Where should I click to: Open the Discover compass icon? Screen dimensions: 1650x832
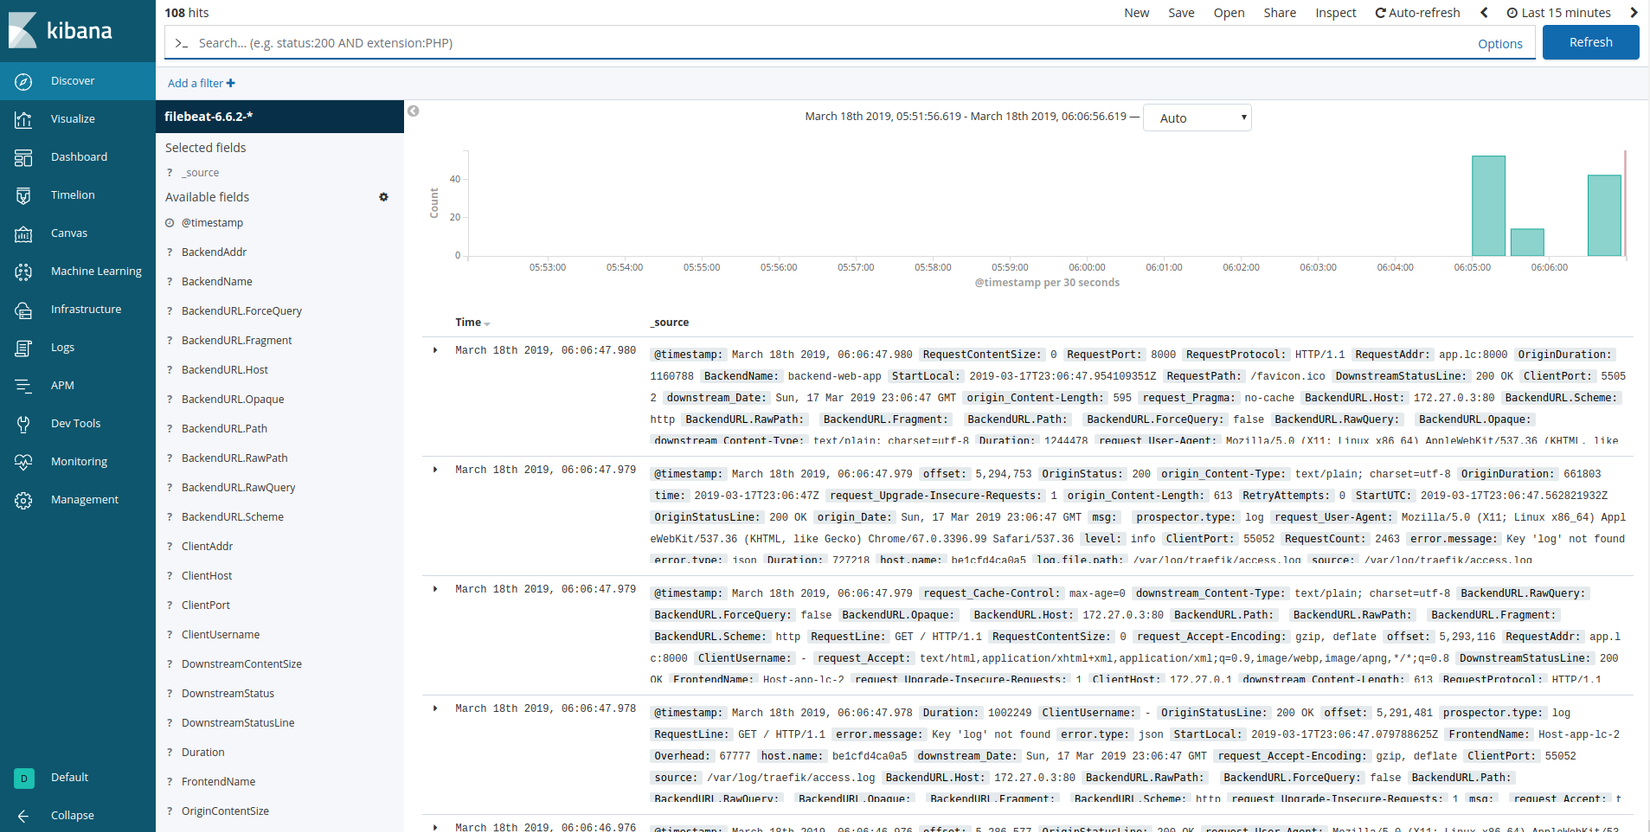point(23,81)
